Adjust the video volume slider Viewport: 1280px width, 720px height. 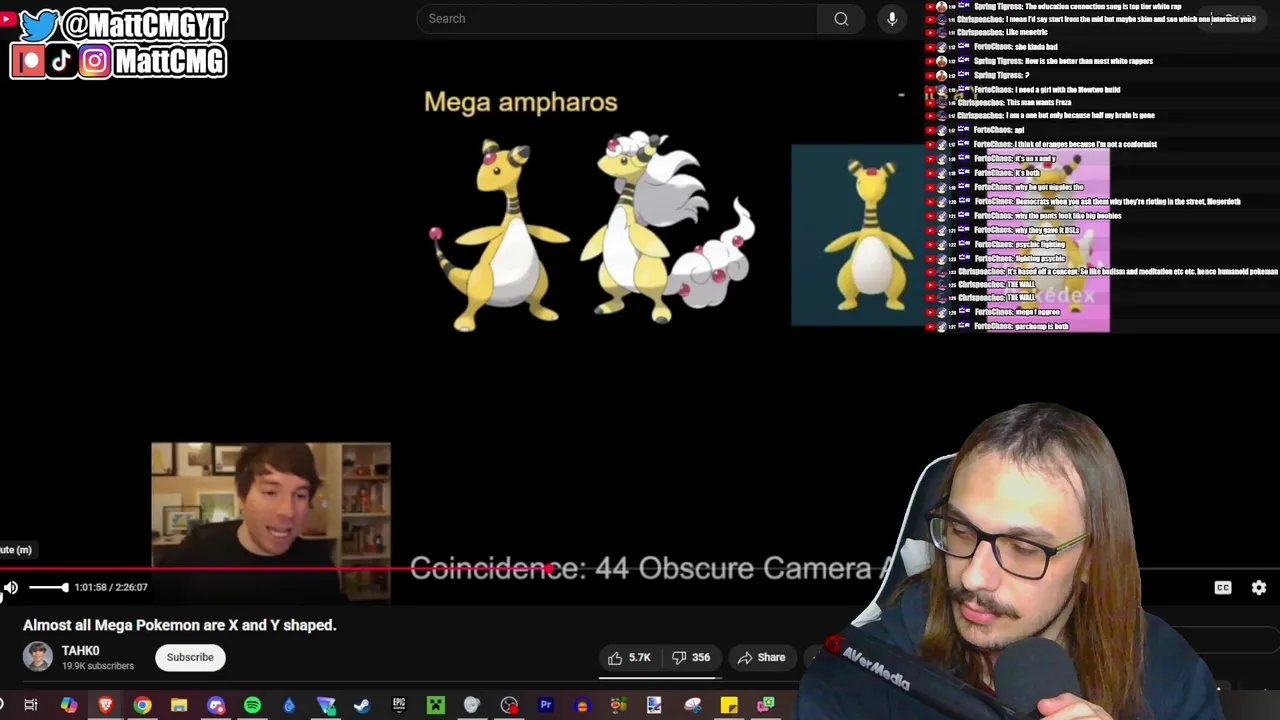[x=47, y=588]
